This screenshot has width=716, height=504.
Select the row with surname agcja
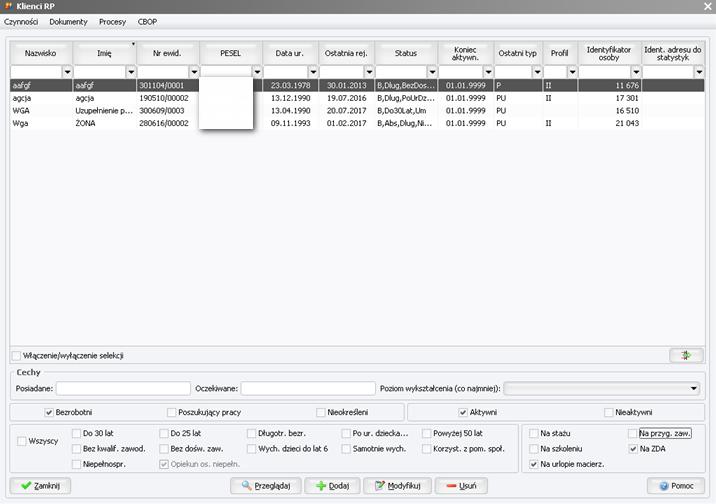tap(357, 98)
